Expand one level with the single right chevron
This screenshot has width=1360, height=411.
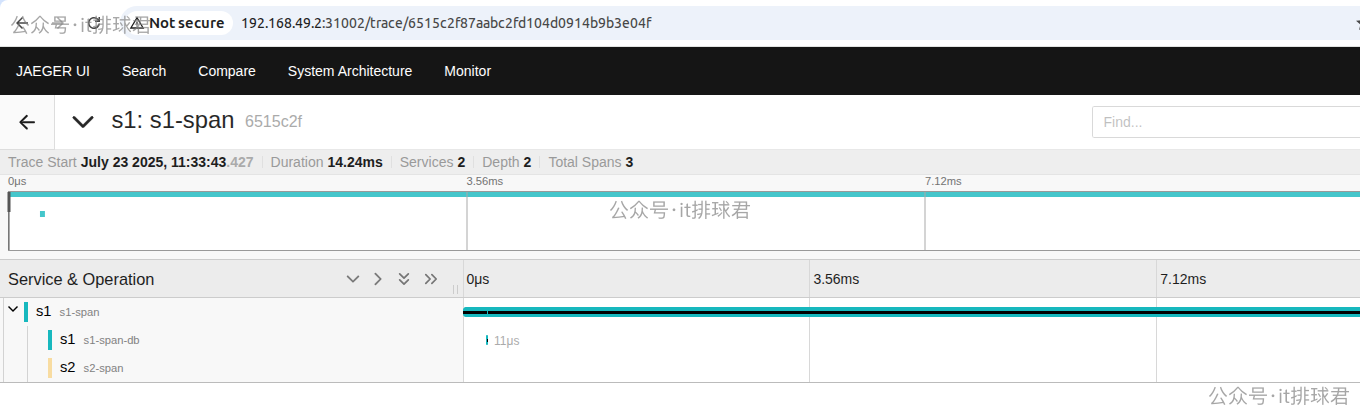[x=378, y=279]
